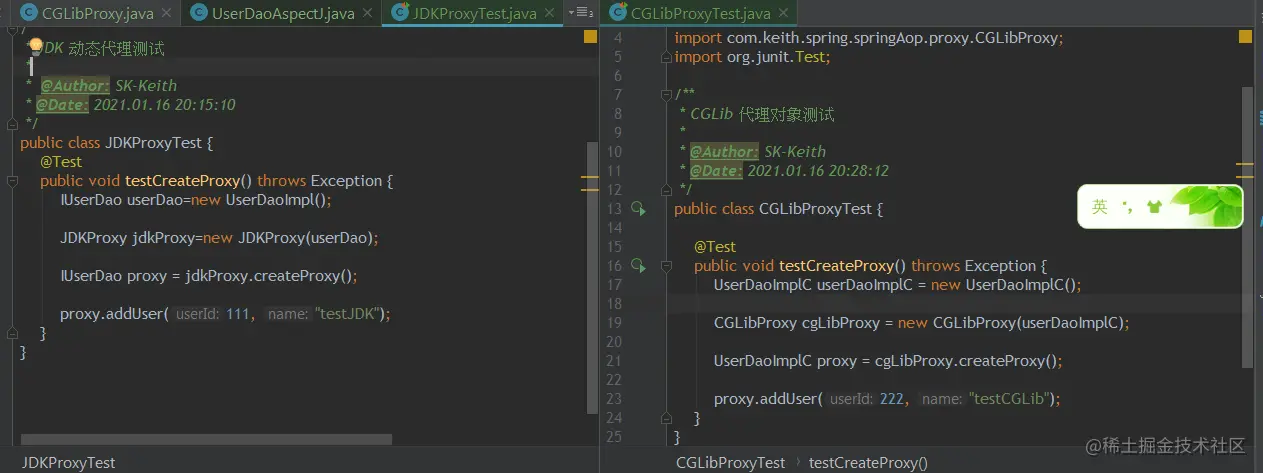Click the yellow inspection indicator in right editor
Viewport: 1263px width, 473px height.
(1245, 37)
